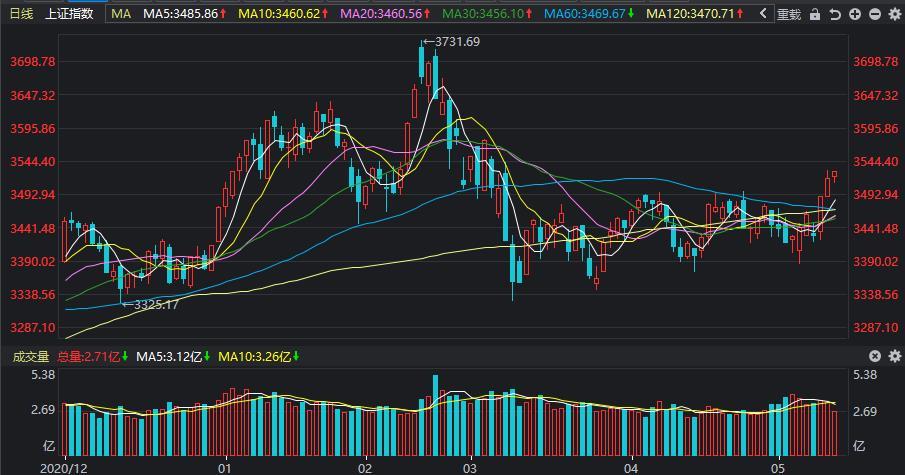Open the main chart settings gear
Screen dimensions: 905x475
pyautogui.click(x=894, y=14)
